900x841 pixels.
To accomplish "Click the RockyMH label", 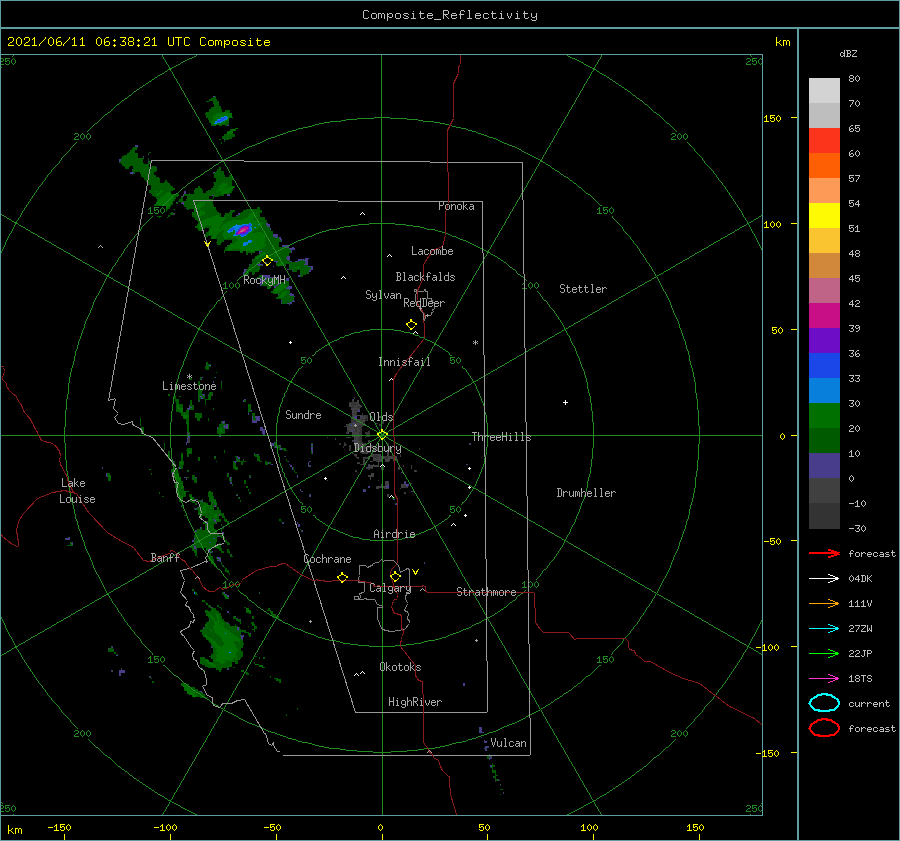I will click(264, 280).
